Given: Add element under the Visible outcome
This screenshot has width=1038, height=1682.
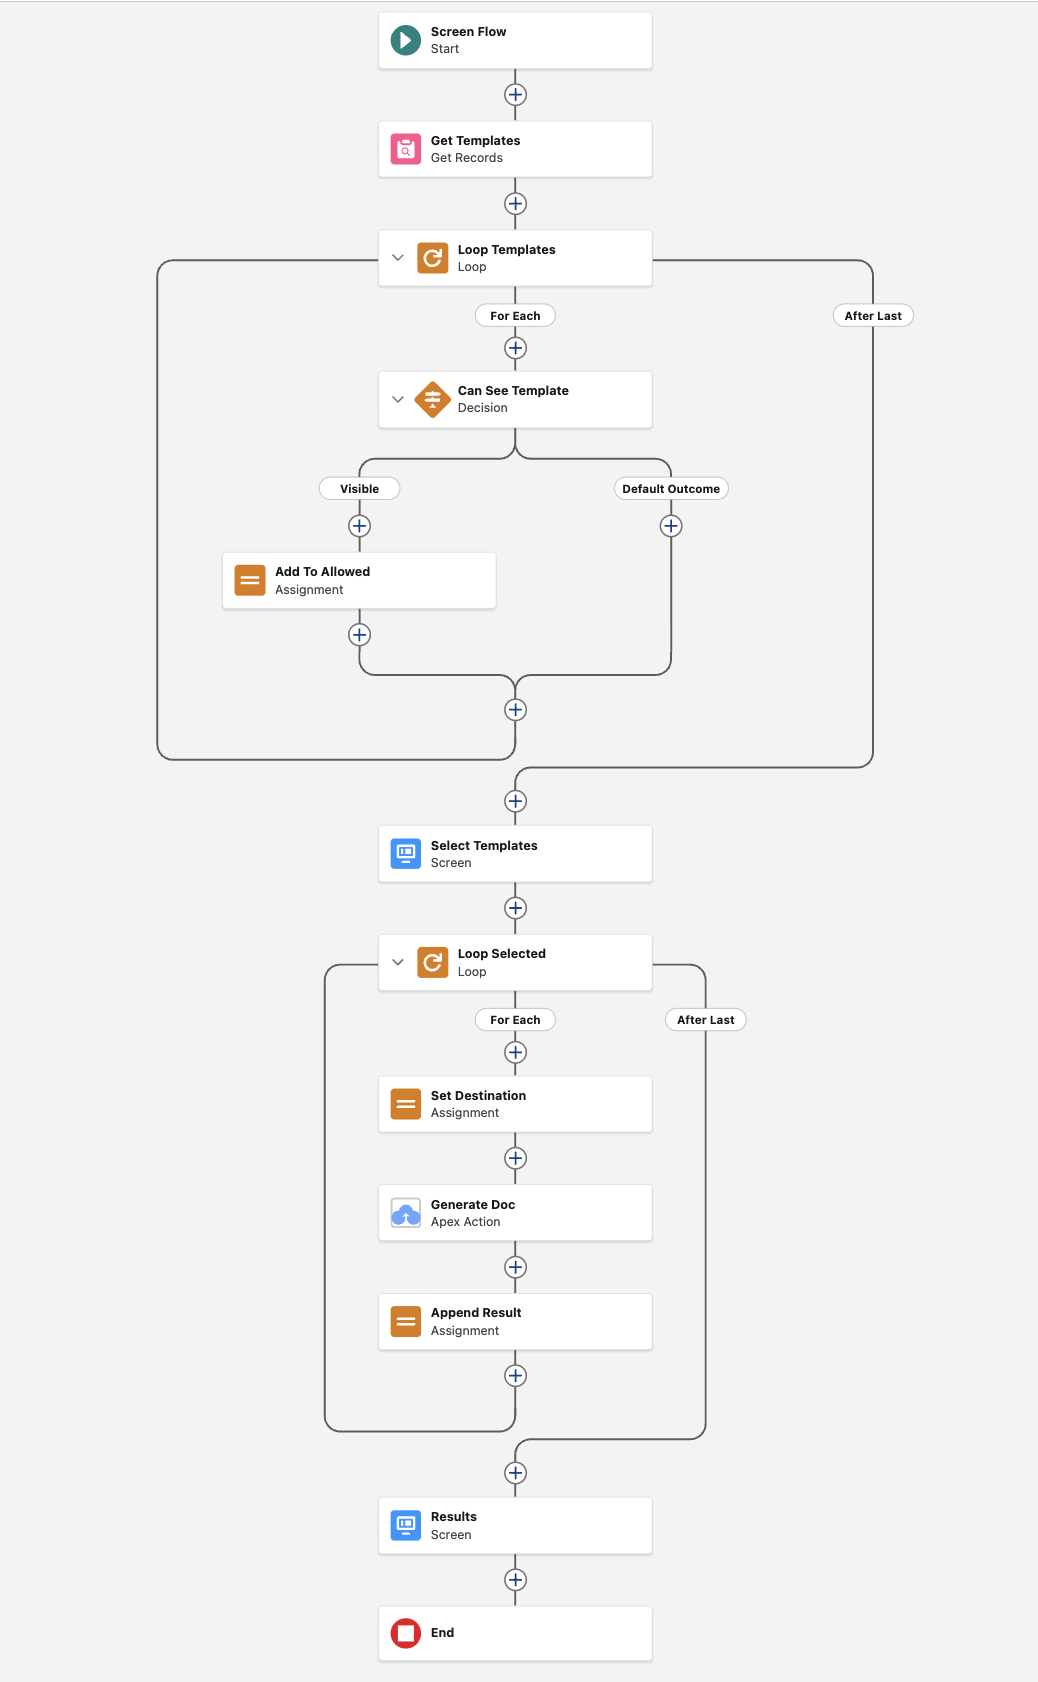Looking at the screenshot, I should pos(359,526).
